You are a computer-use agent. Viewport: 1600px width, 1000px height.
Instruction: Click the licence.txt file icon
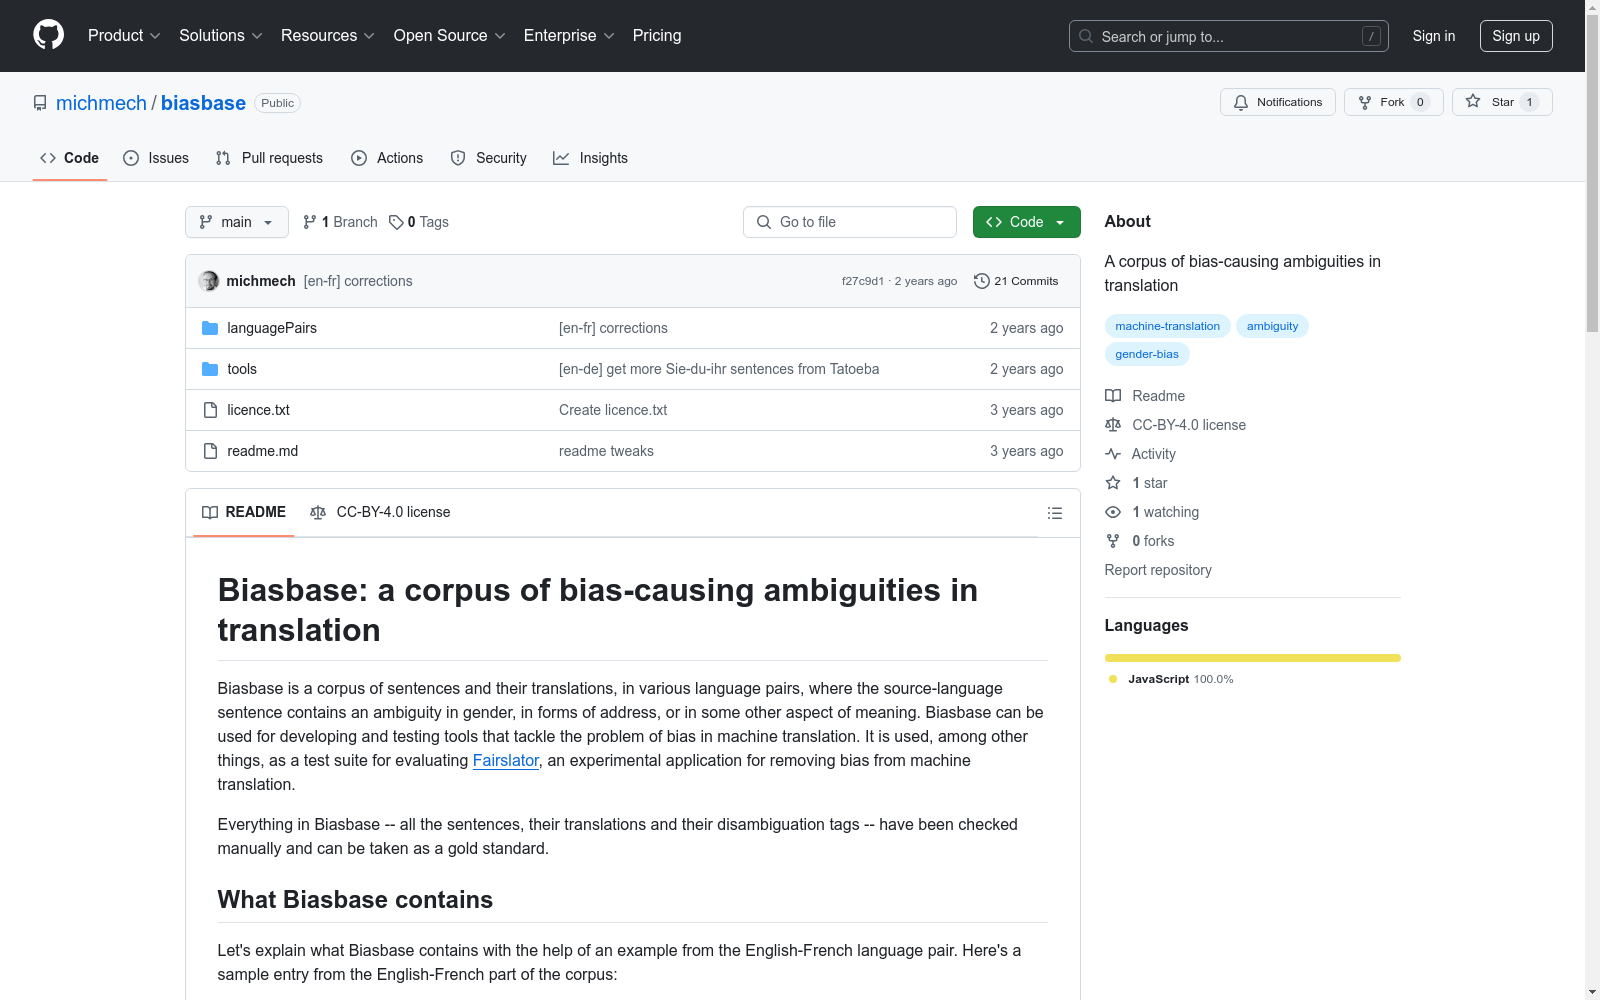[x=210, y=410]
